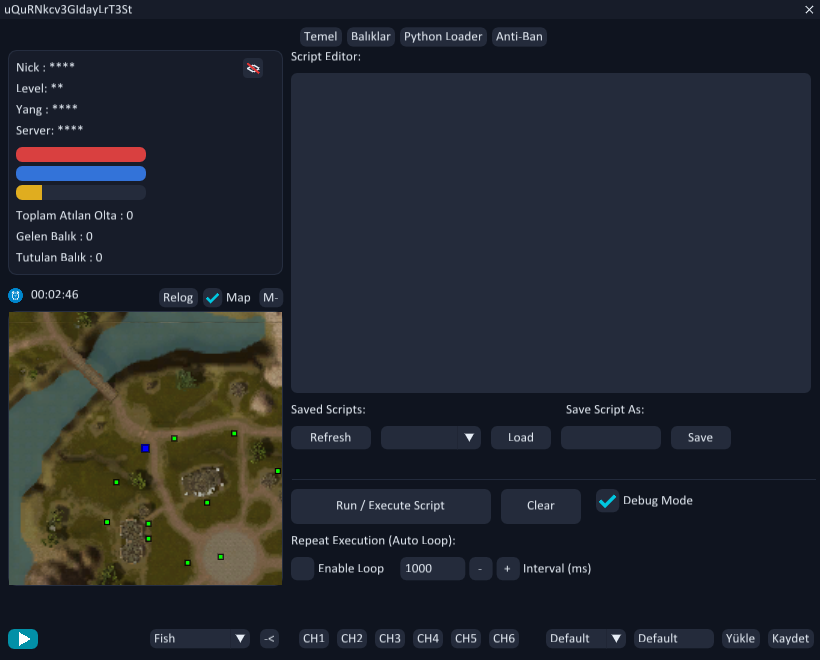Clear the script editor

[541, 506]
